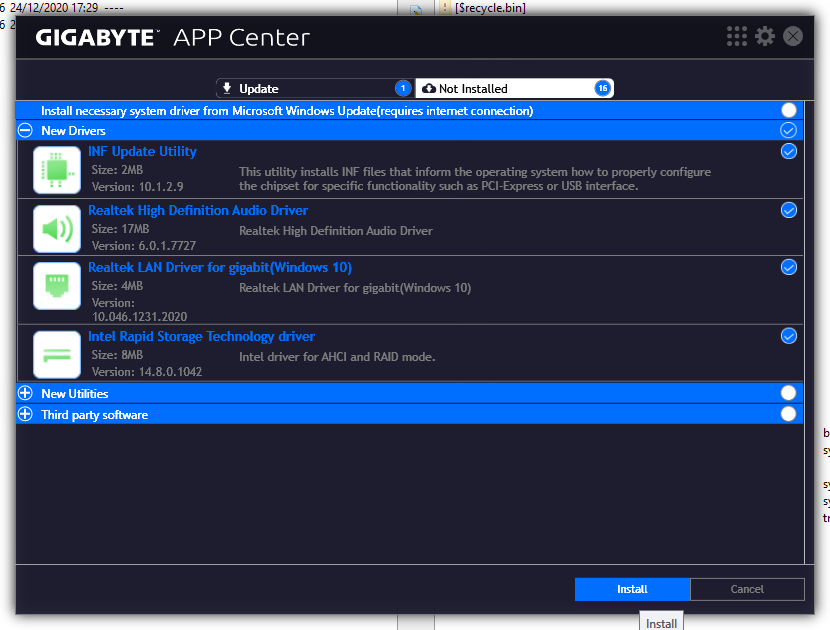Viewport: 830px width, 630px height.
Task: Enable install system driver from Windows Update
Action: 788,110
